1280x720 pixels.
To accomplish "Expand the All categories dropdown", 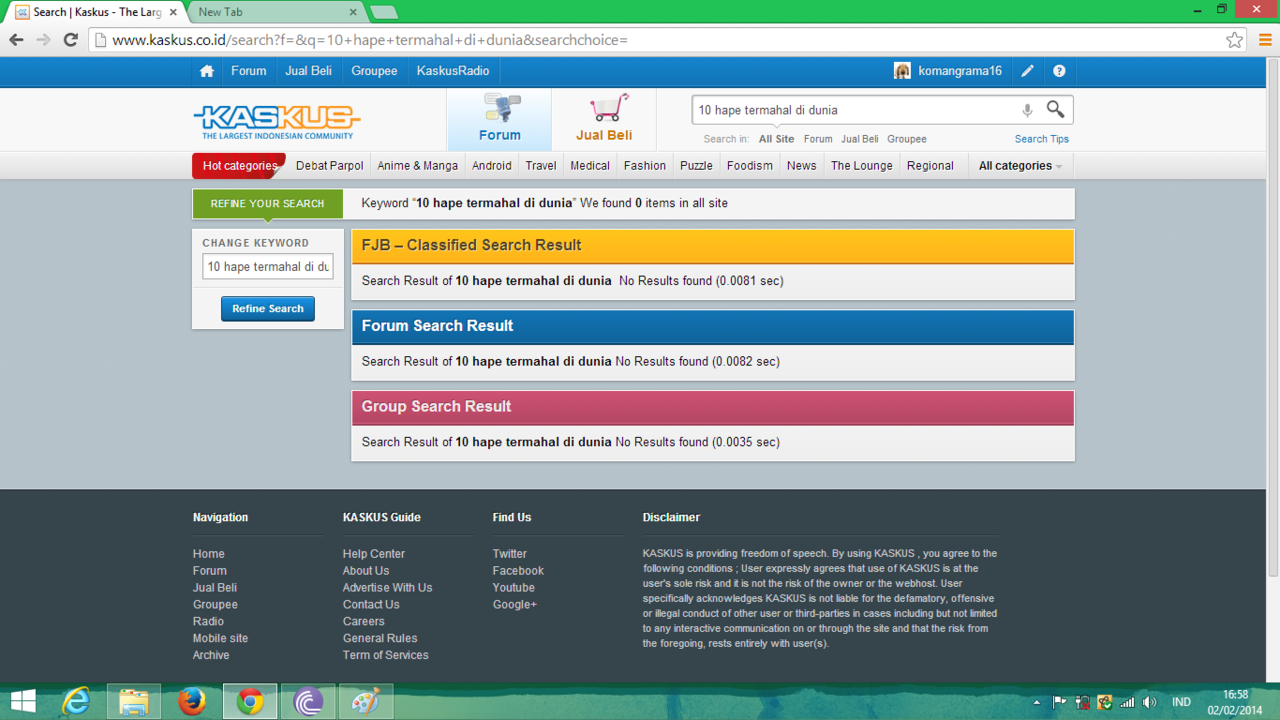I will tap(1020, 166).
